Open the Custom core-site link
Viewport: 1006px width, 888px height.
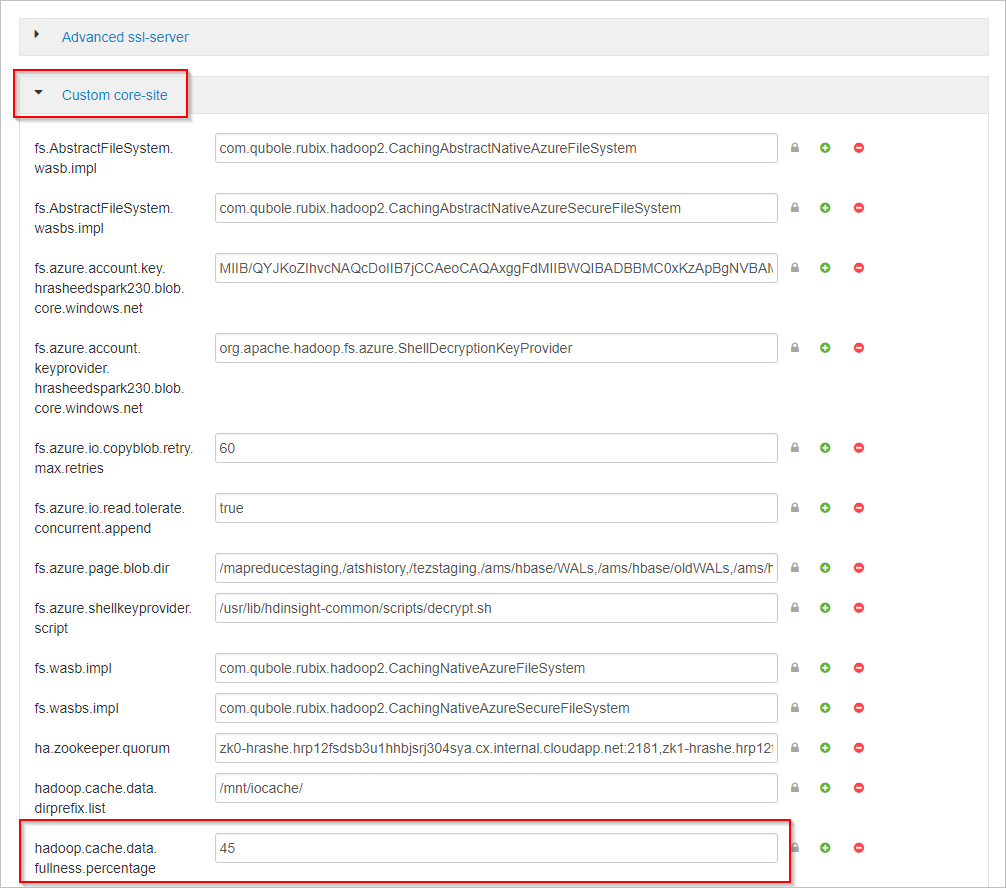pos(115,95)
